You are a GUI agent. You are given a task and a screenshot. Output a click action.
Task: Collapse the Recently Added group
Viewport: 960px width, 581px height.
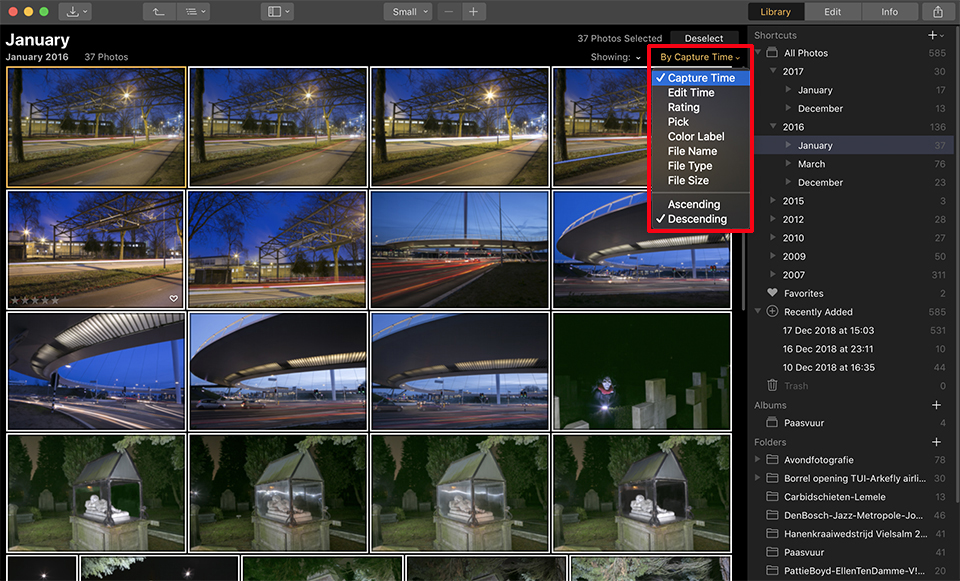758,311
